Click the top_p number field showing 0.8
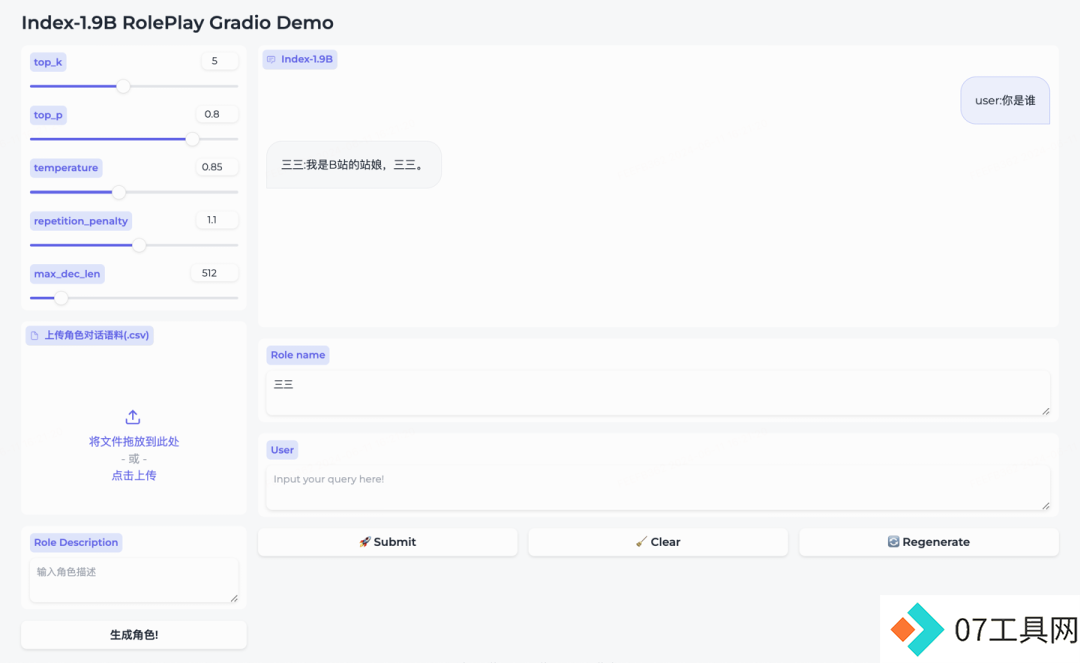The height and width of the screenshot is (663, 1080). 217,114
